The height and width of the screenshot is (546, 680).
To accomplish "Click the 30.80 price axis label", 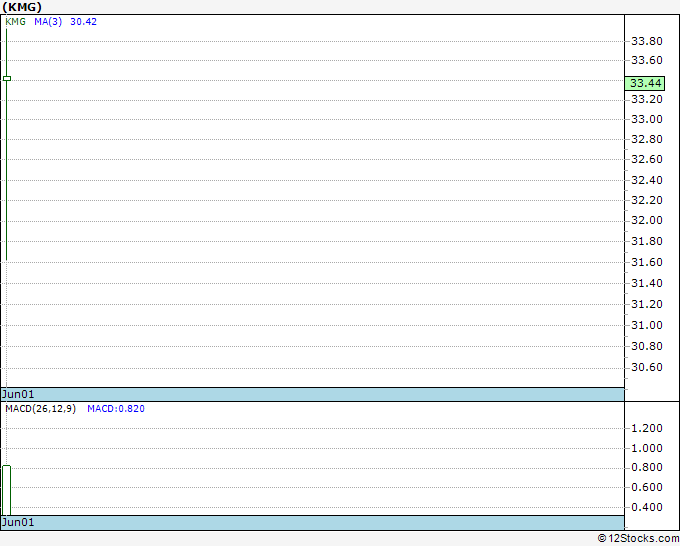I will 647,346.
